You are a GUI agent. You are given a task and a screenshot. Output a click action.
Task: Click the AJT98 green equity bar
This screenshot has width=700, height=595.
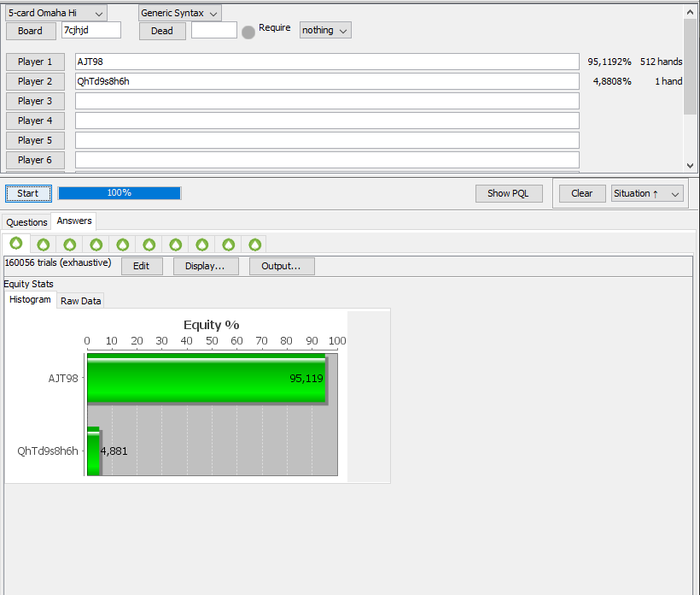click(206, 379)
